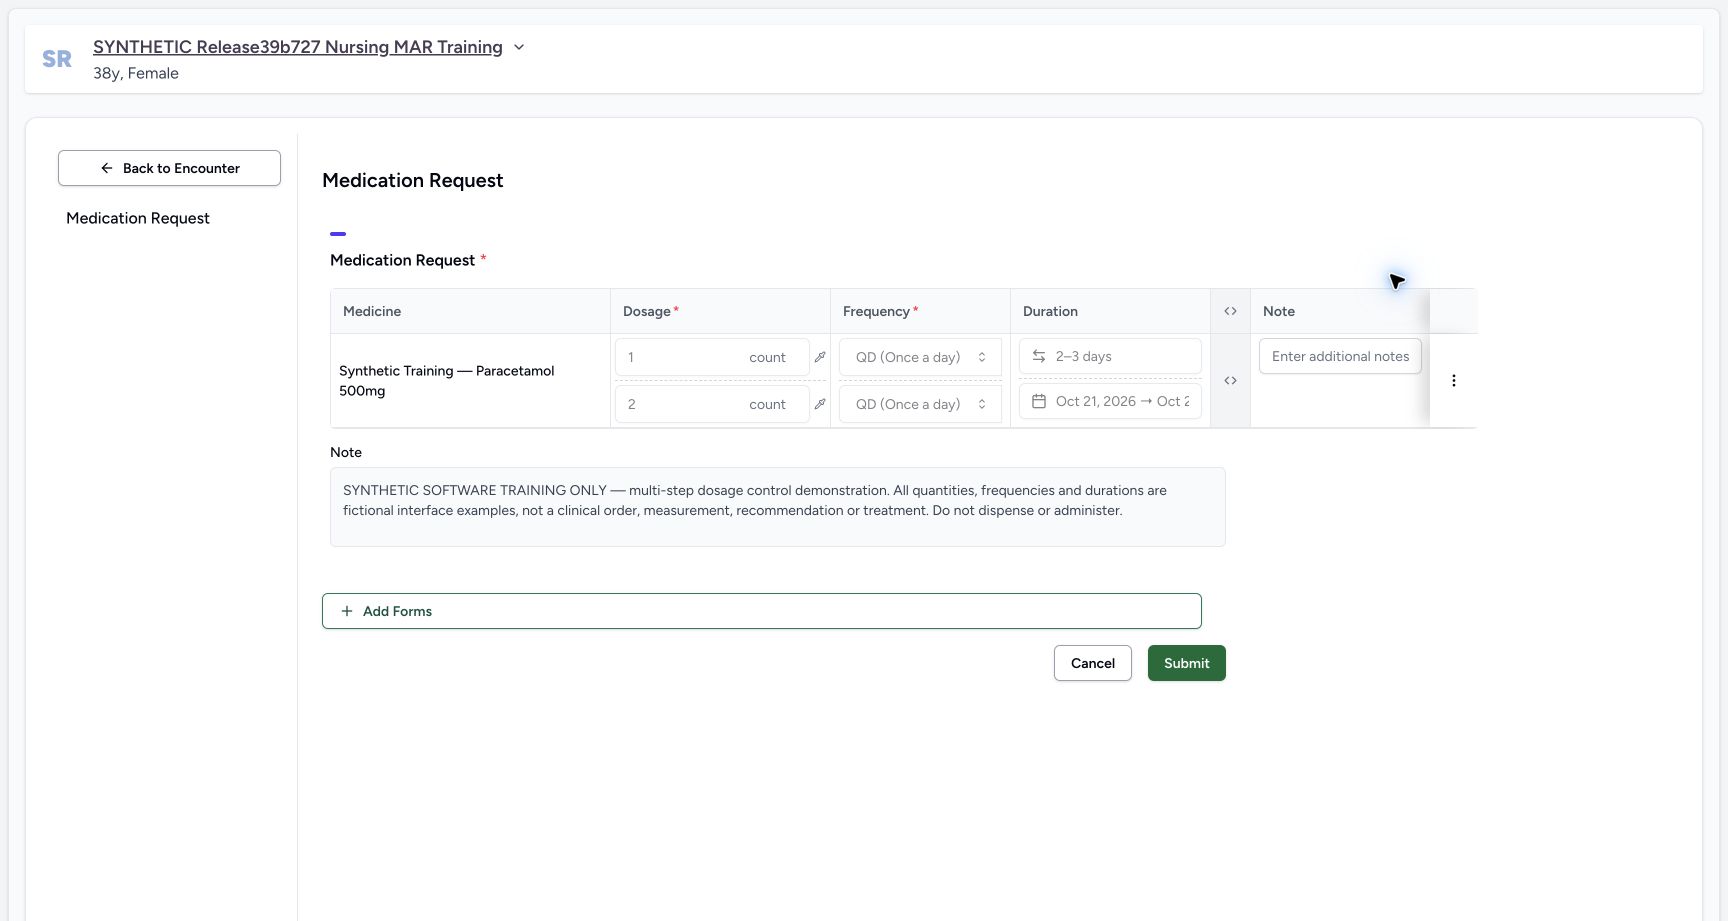Viewport: 1728px width, 921px height.
Task: Click the expand icon in the Paracetamol row
Action: pyautogui.click(x=1230, y=380)
